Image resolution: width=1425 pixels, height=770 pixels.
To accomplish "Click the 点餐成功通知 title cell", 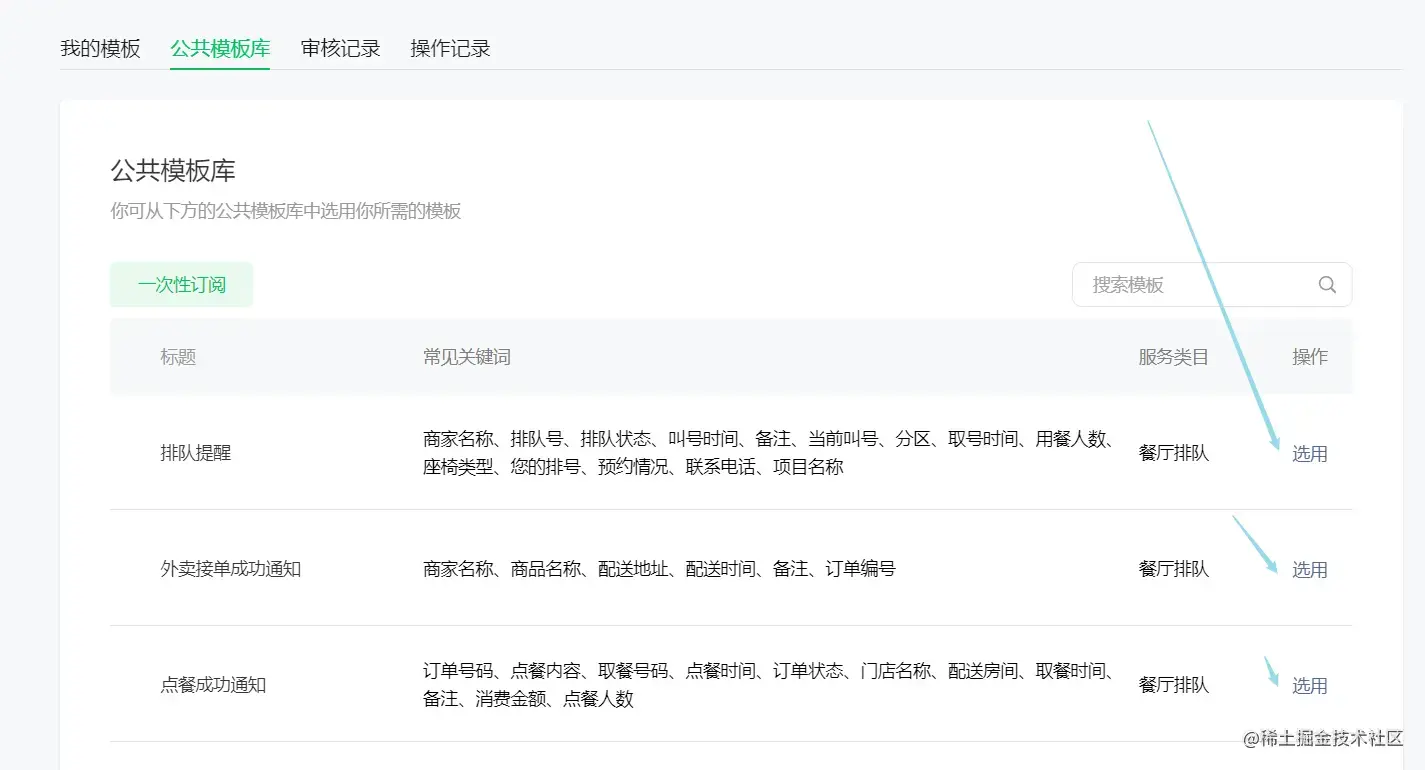I will [x=213, y=685].
